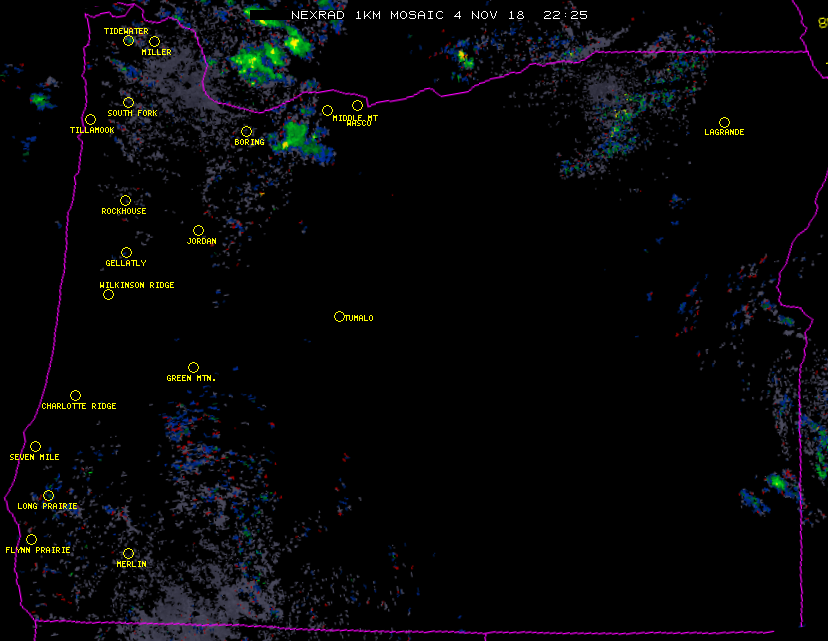The height and width of the screenshot is (641, 828).
Task: Click the Charlotte Ridge station circle
Action: pyautogui.click(x=75, y=395)
